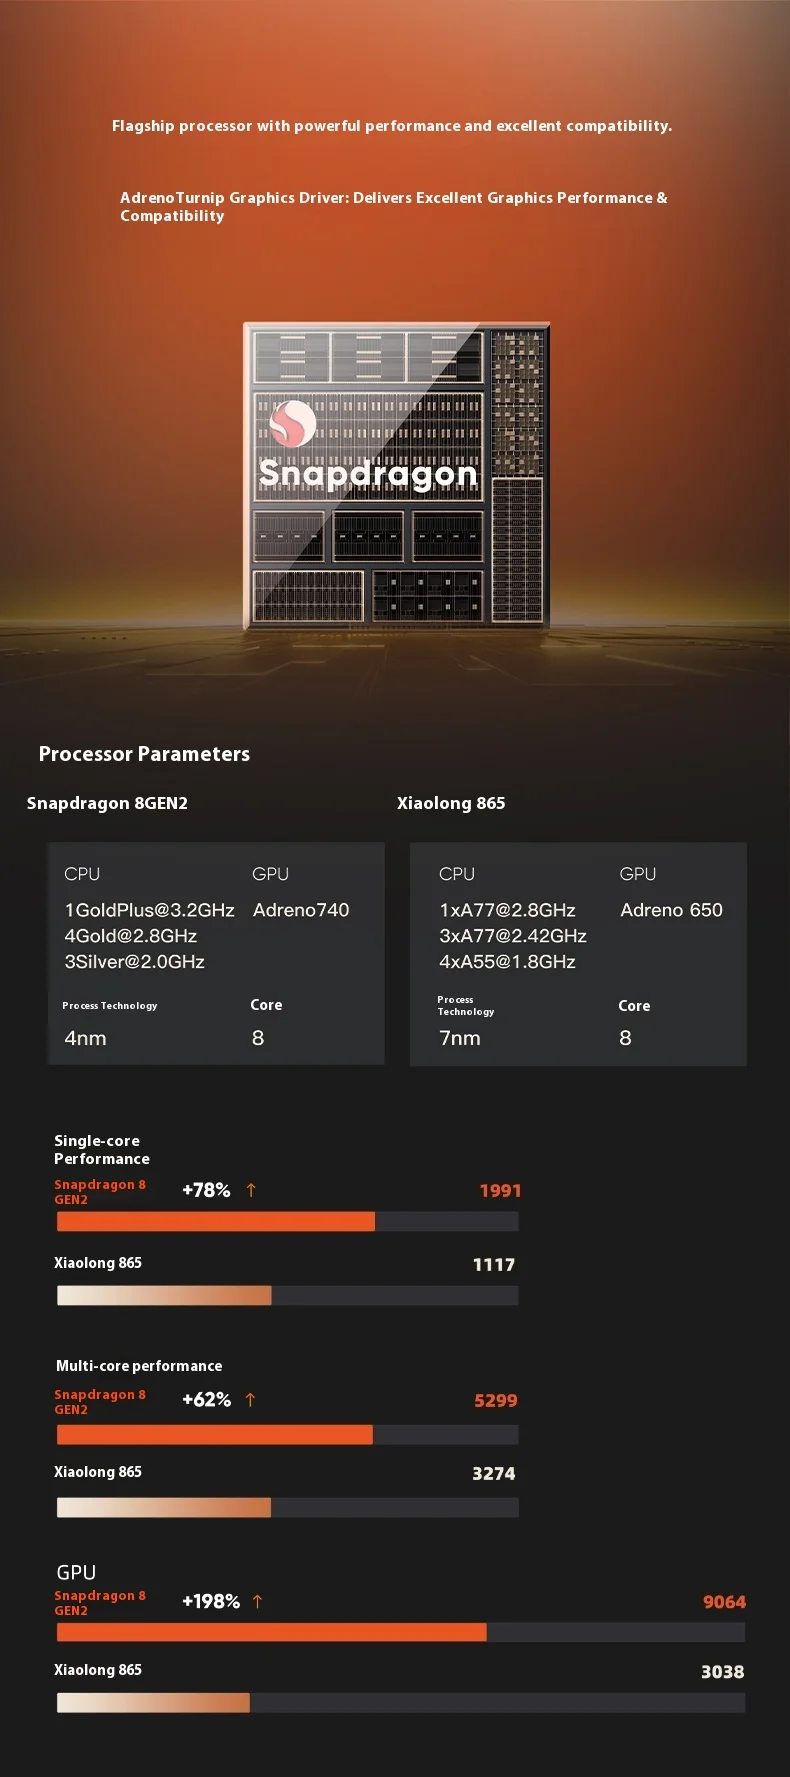Click the 4nm process technology value
The image size is (790, 1777).
(85, 1038)
